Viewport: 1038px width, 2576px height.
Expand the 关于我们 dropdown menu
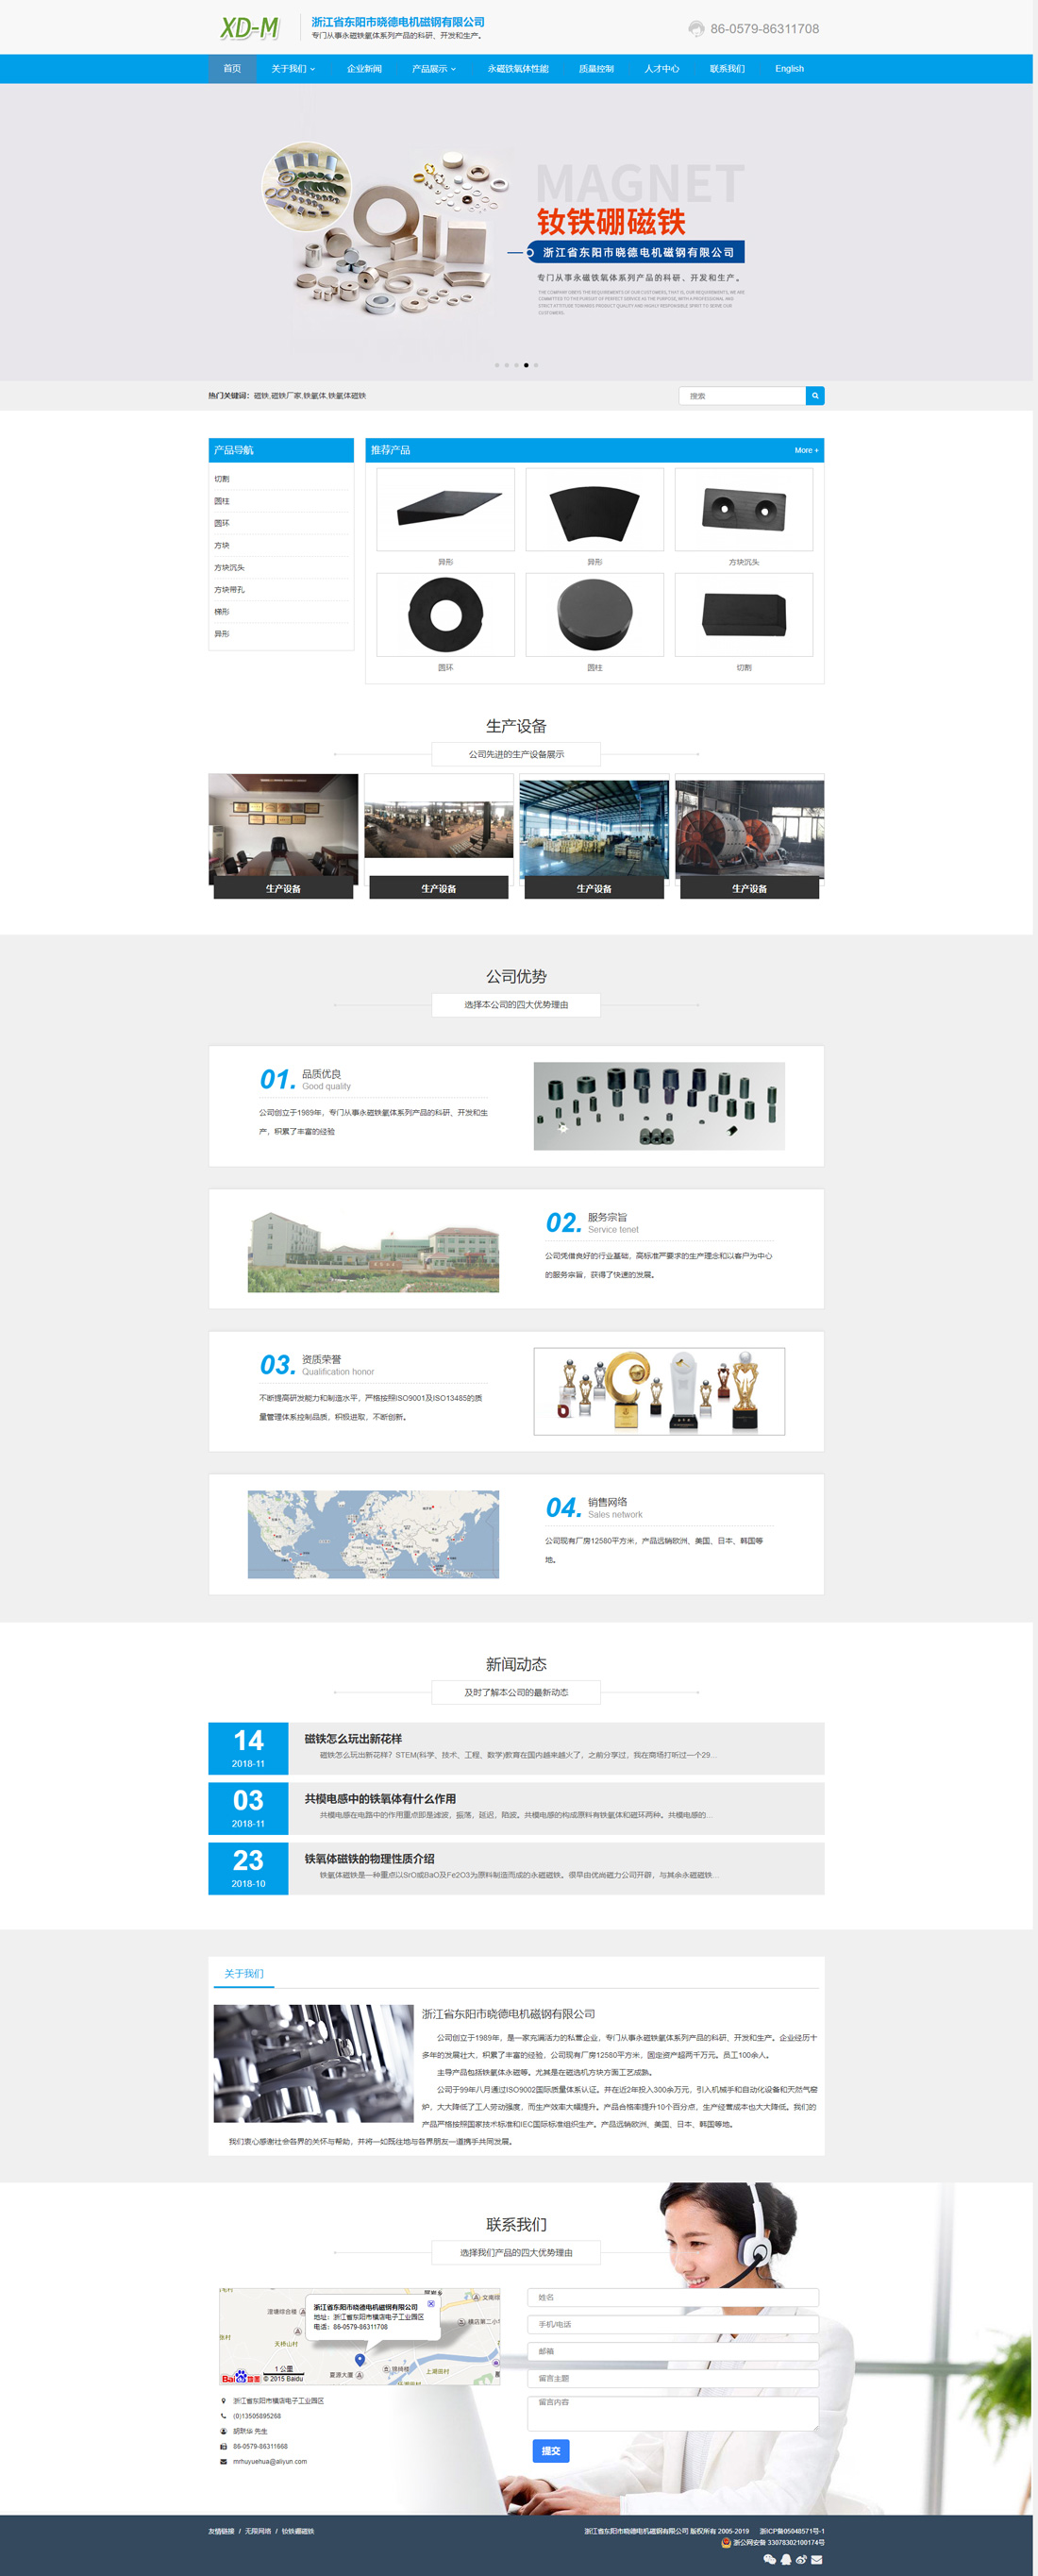[x=293, y=69]
